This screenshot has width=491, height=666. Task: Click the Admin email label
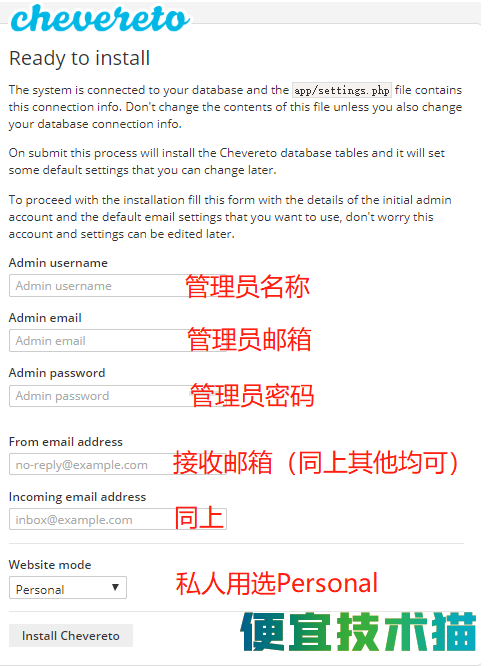pos(45,318)
